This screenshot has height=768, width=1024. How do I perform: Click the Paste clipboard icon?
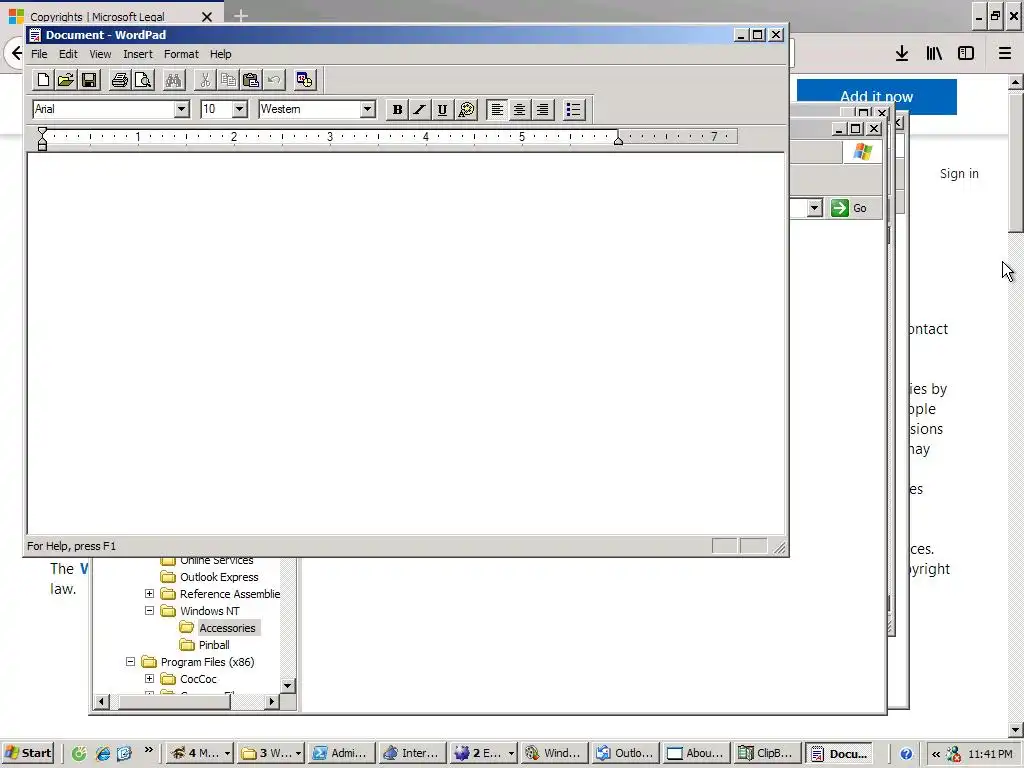[251, 80]
